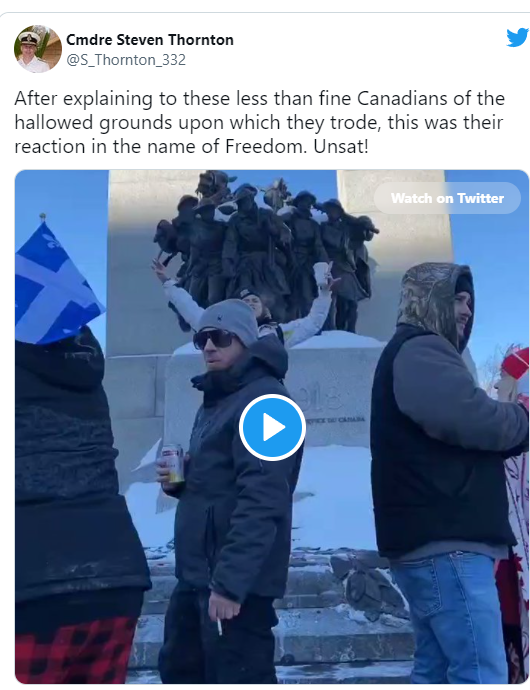Click the word Unsat! in tweet text
530x690 pixels.
tap(340, 146)
